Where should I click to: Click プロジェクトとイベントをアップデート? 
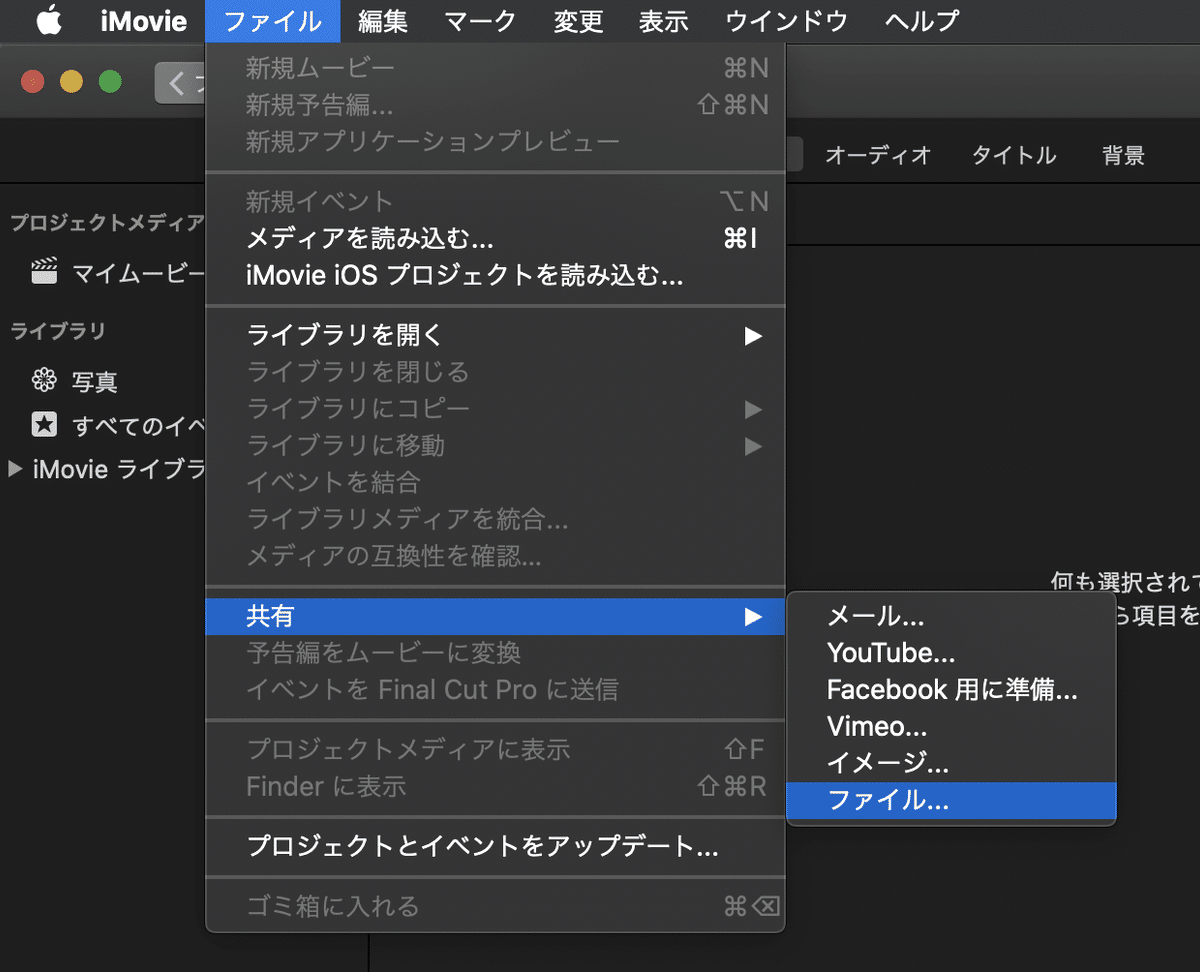480,847
